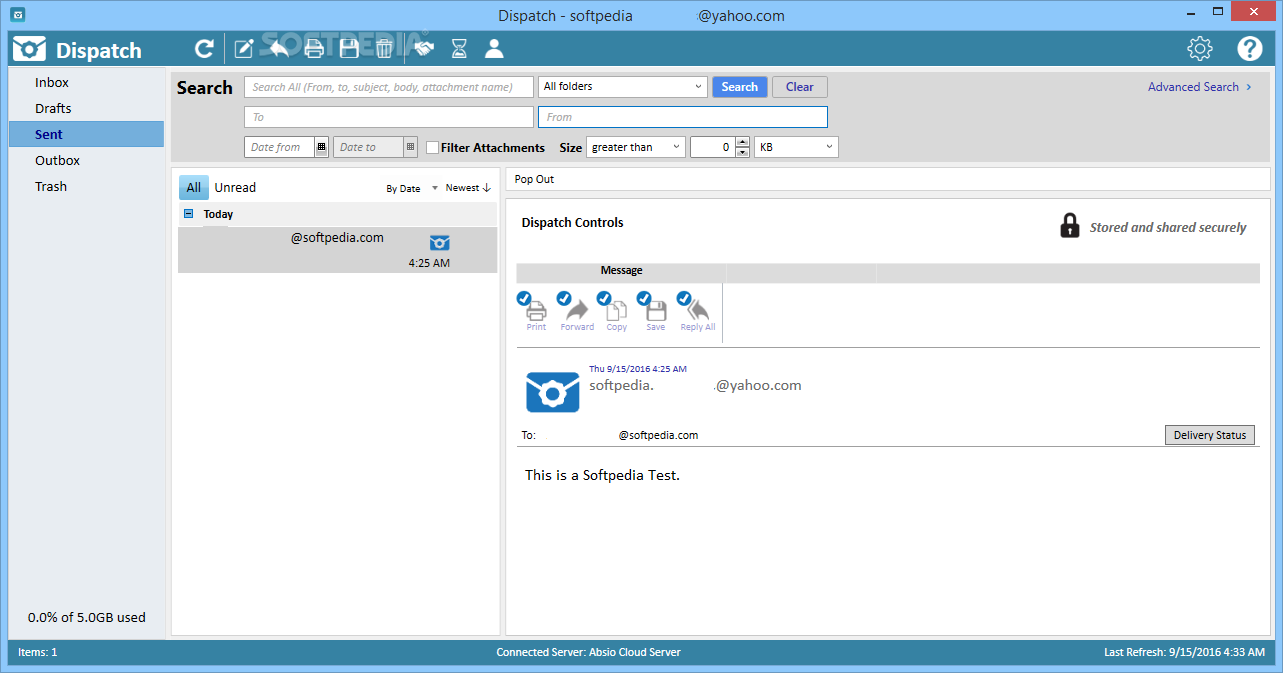This screenshot has height=673, width=1283.
Task: Click the size number field showing 0
Action: pos(712,147)
